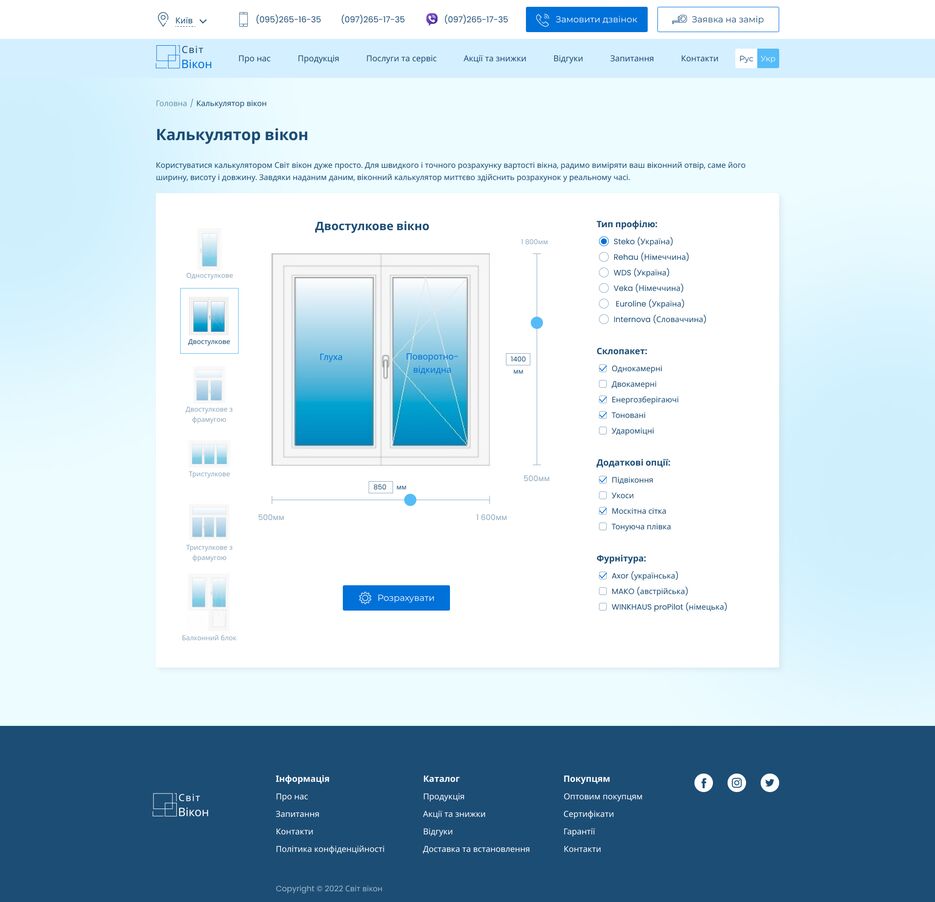Click the Розрахувати button
This screenshot has height=902, width=935.
pos(397,598)
